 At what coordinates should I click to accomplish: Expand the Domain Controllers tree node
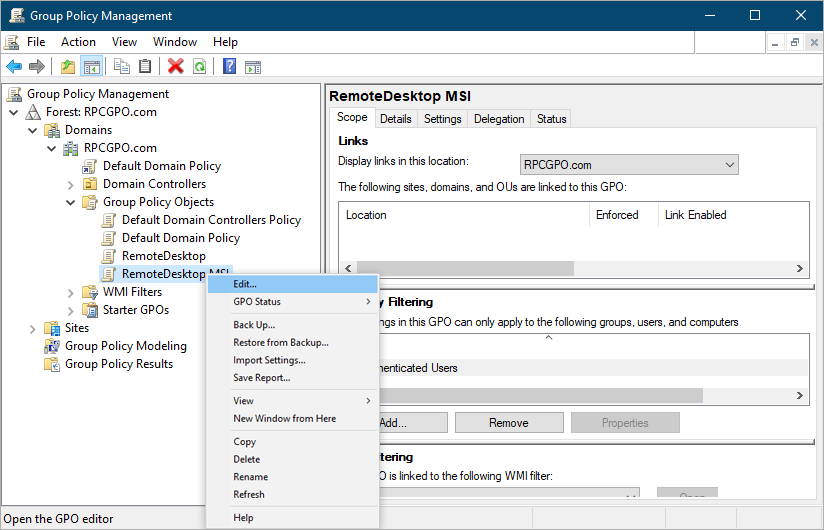coord(70,184)
